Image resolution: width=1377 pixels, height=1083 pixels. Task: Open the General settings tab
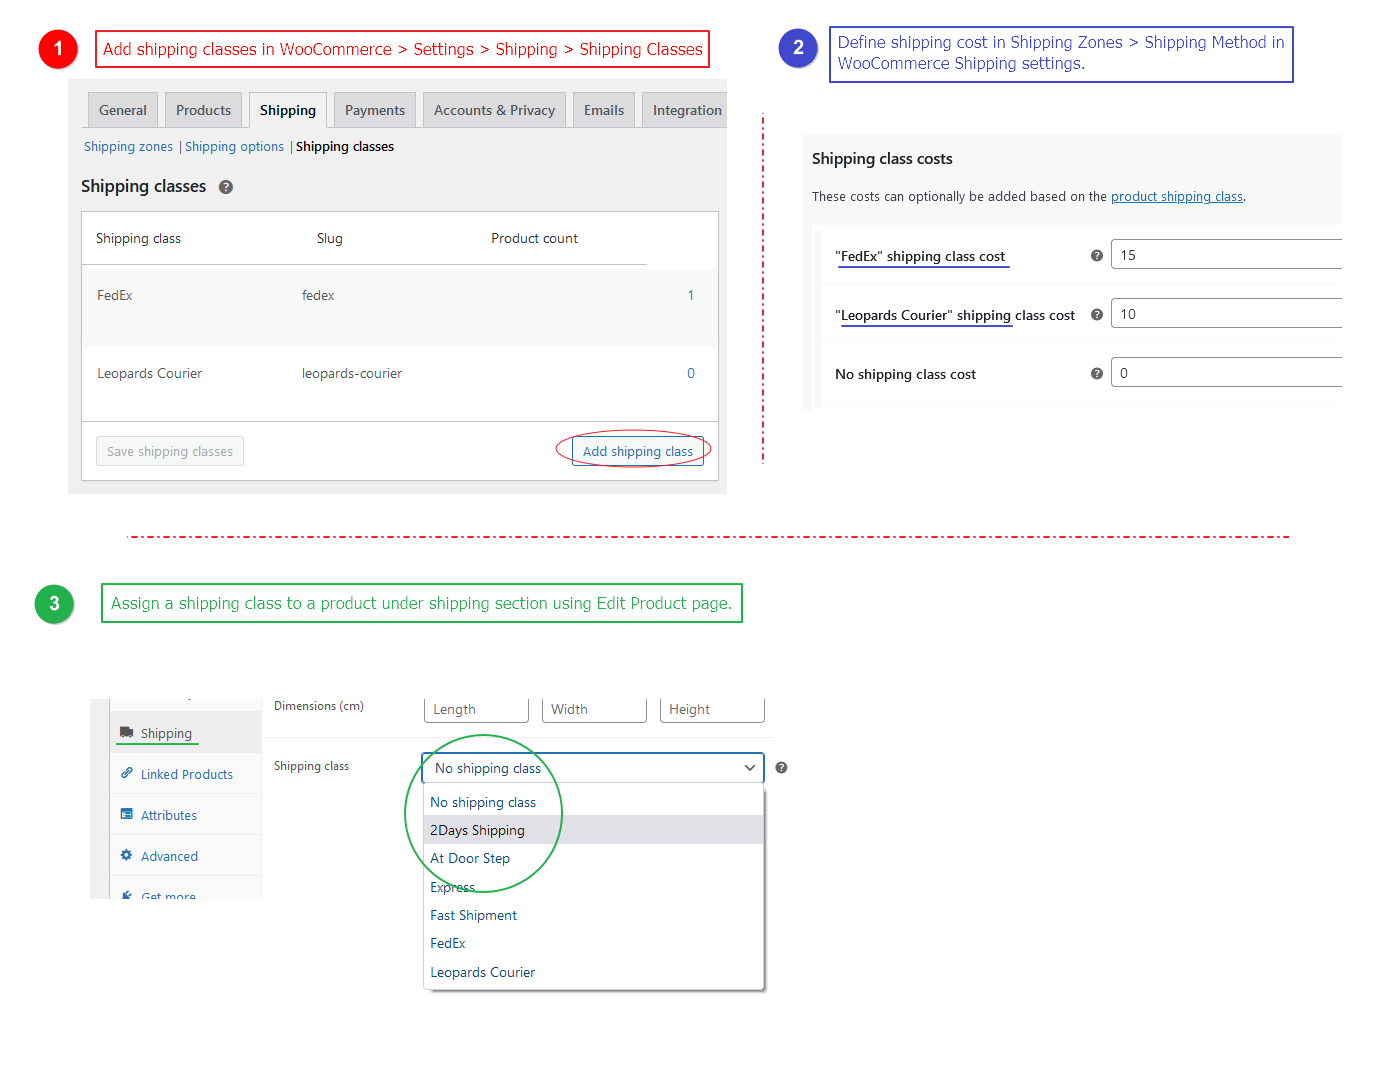coord(123,110)
